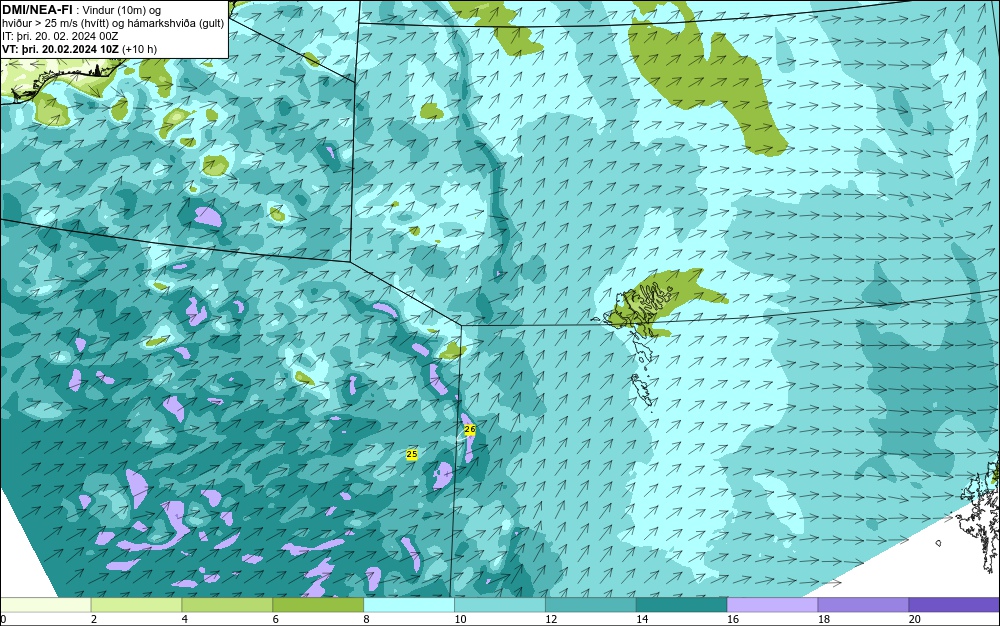1000x626 pixels.
Task: Select the 4–6 m/s green legend swatch
Action: click(x=228, y=605)
